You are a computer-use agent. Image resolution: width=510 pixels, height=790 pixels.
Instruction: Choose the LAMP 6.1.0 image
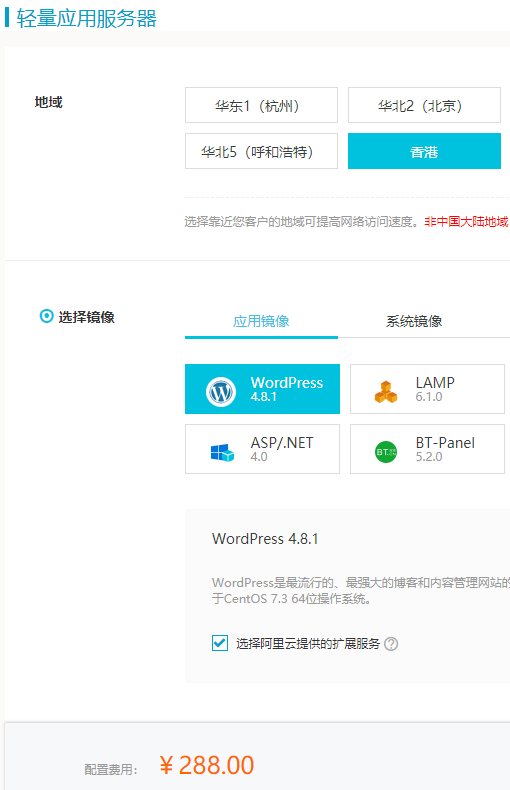[x=427, y=389]
